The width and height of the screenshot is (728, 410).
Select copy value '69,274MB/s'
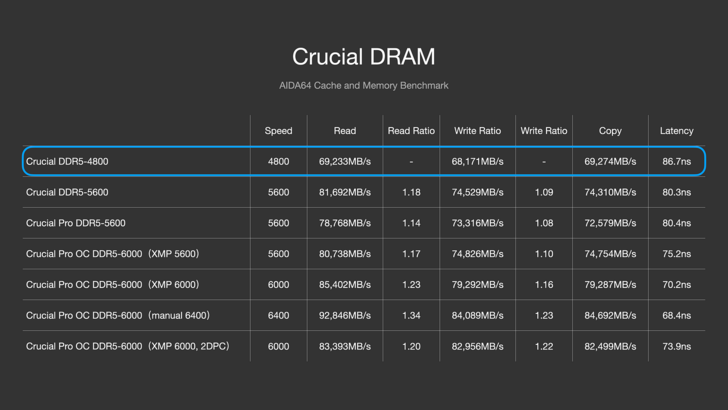pos(610,162)
